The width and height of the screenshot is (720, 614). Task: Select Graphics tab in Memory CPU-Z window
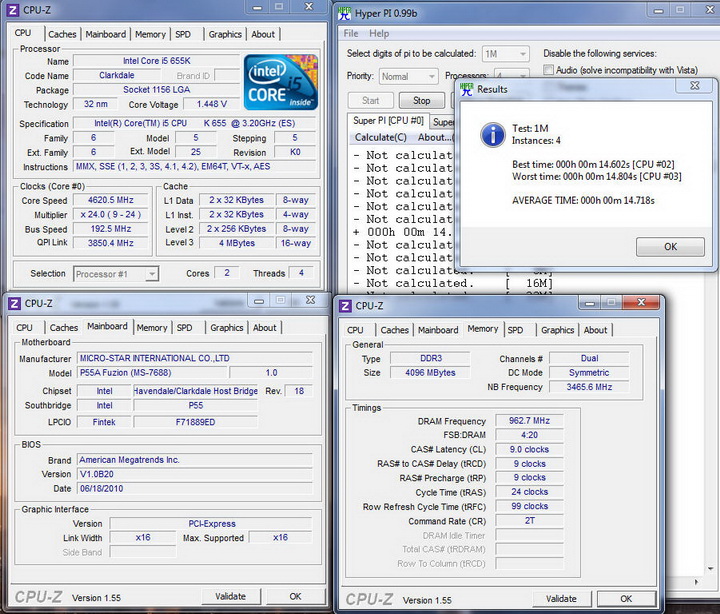coord(557,330)
